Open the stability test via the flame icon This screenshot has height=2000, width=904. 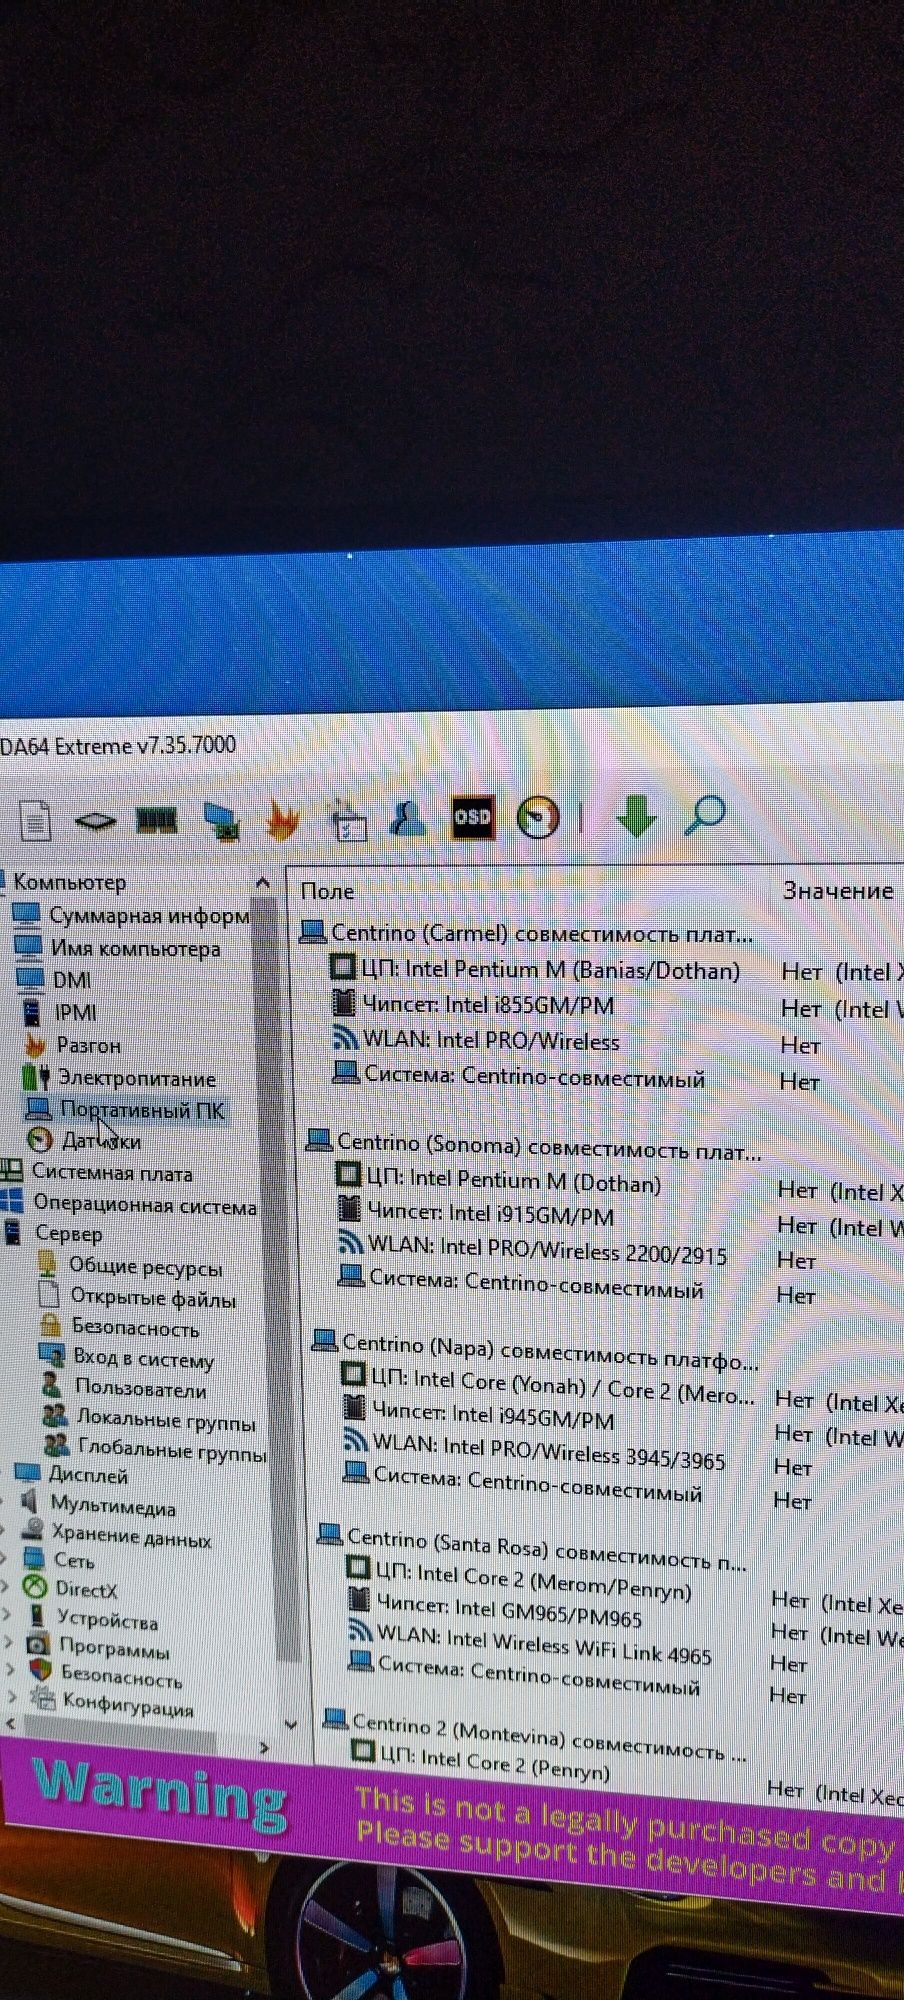click(x=283, y=821)
